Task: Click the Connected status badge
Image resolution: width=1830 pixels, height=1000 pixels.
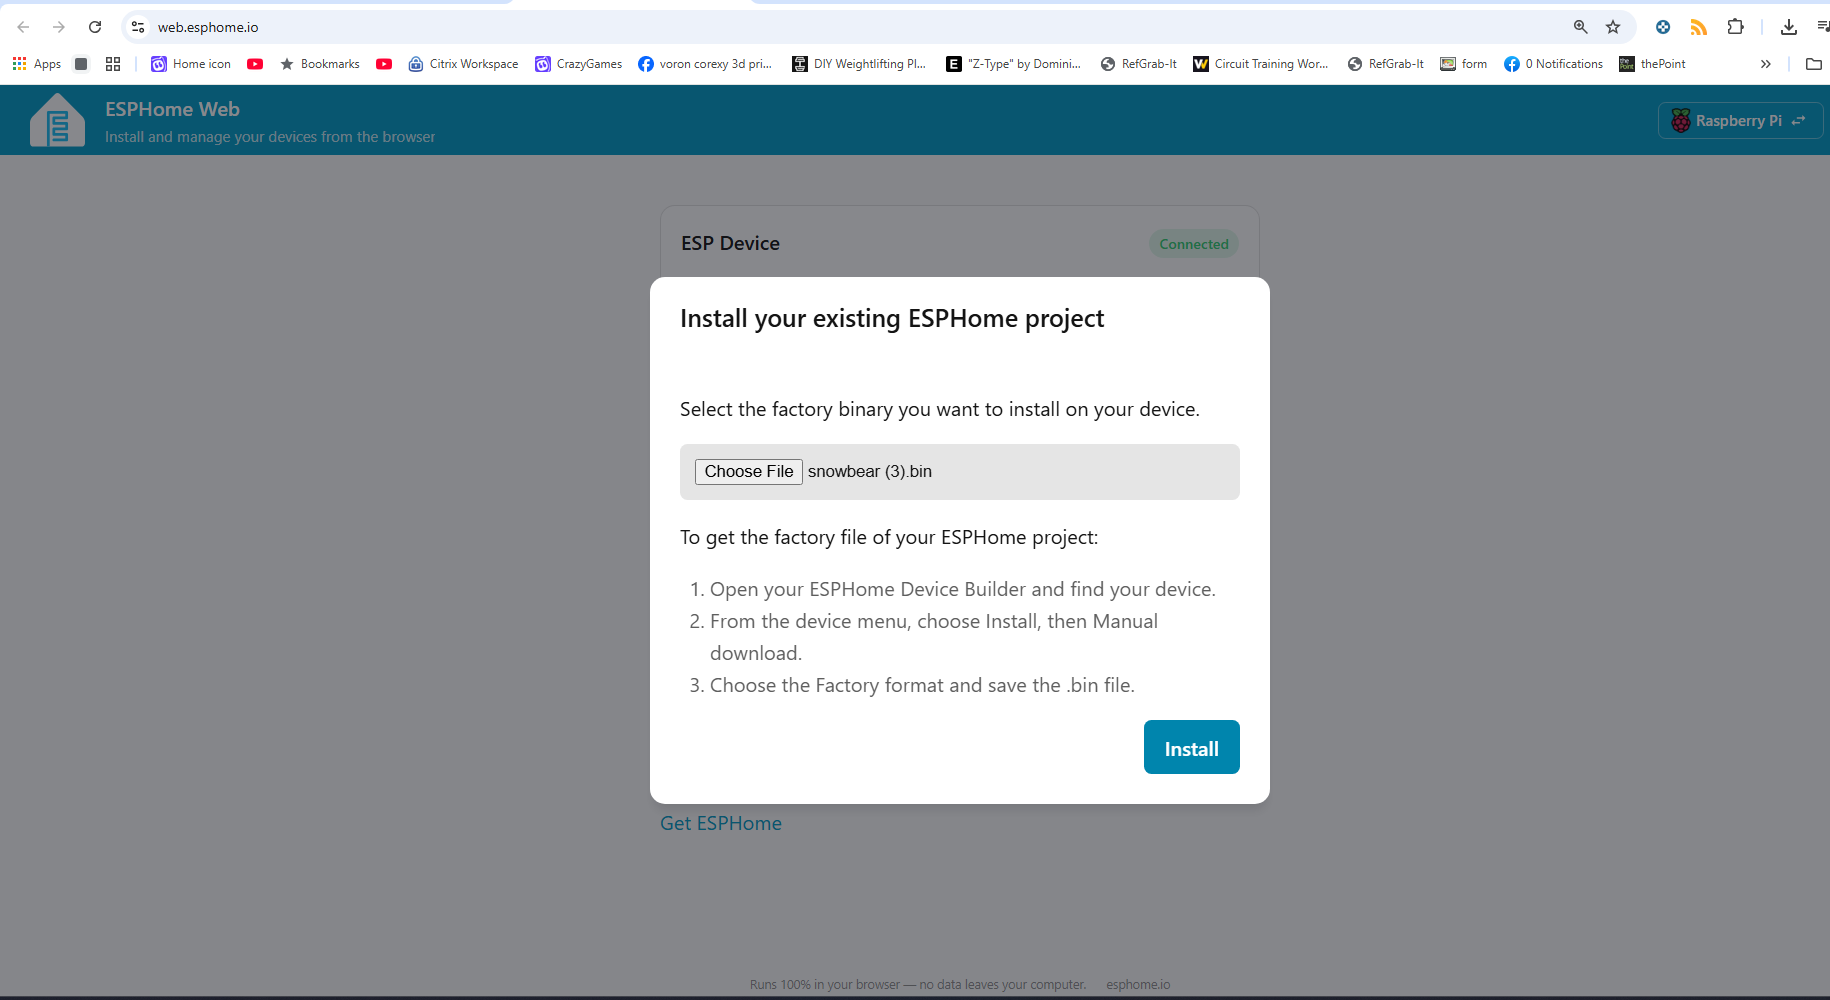Action: [1193, 244]
